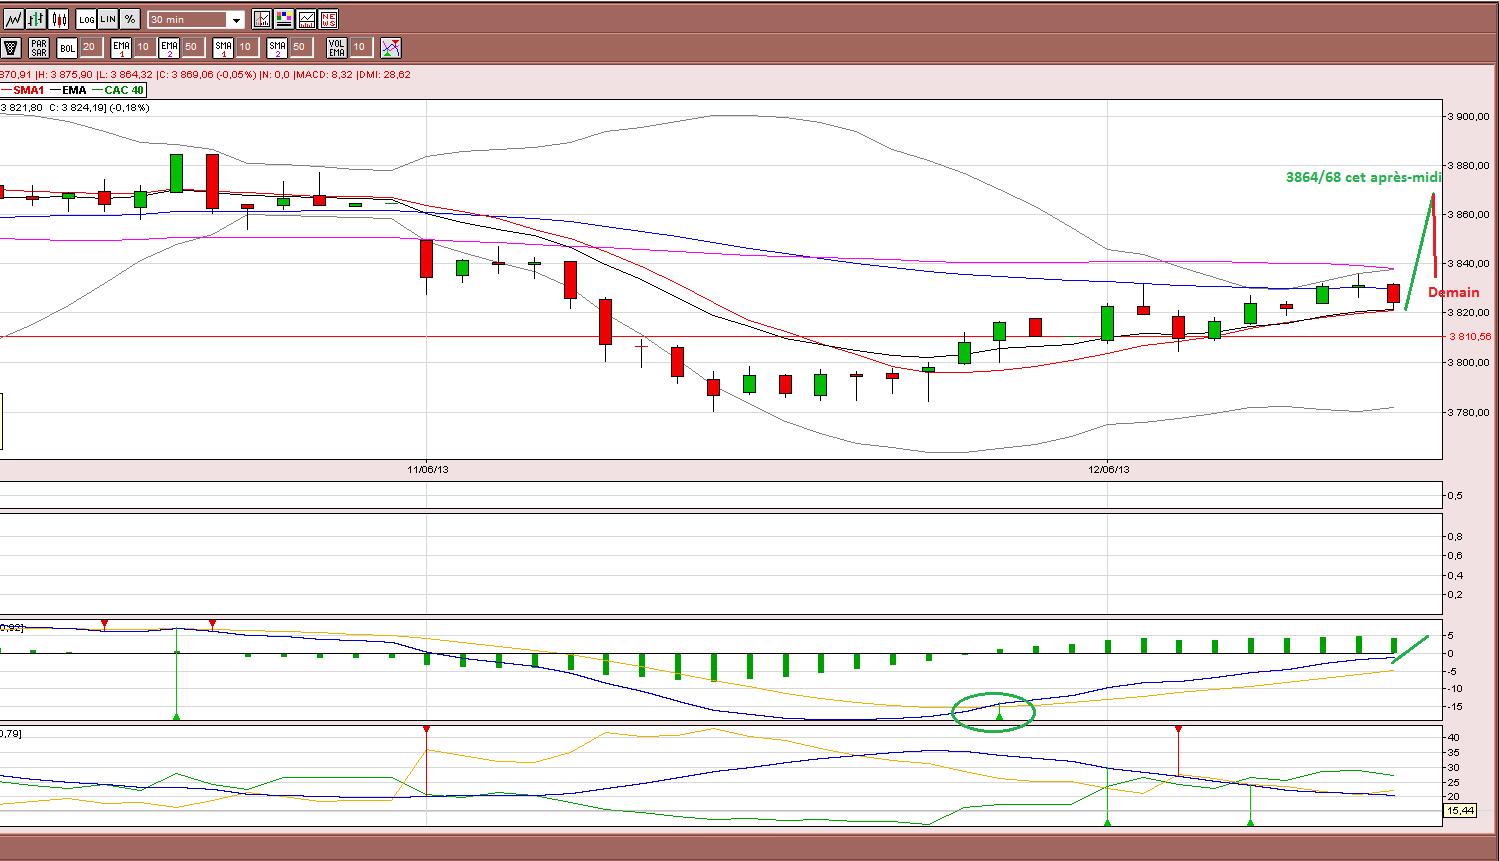The width and height of the screenshot is (1499, 861).
Task: Click the 3 860,00 price axis label
Action: pyautogui.click(x=1469, y=214)
